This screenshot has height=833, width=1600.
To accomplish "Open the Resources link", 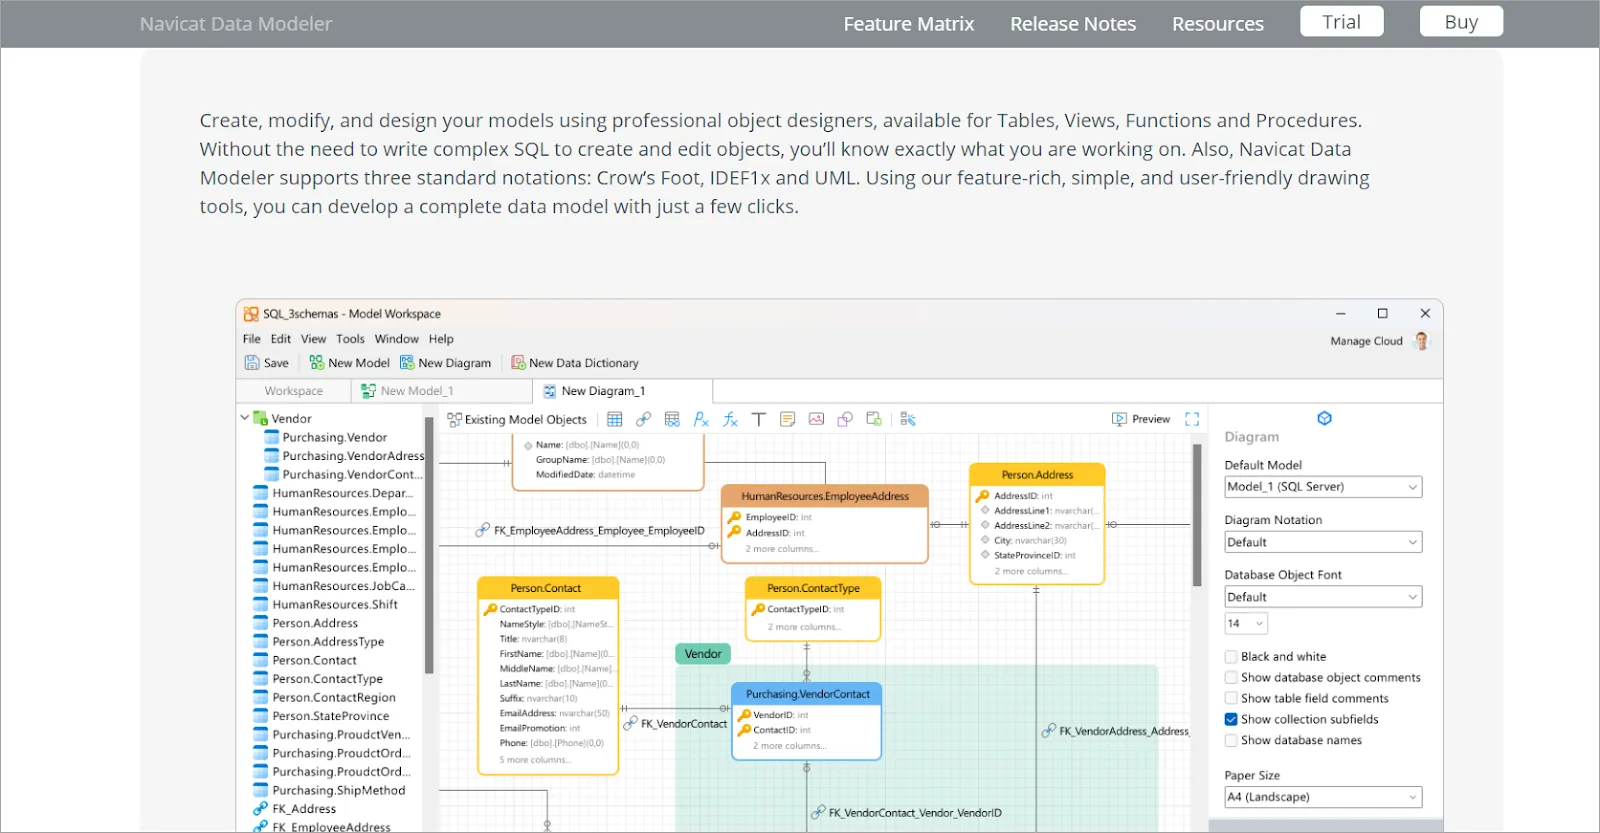I will coord(1218,24).
